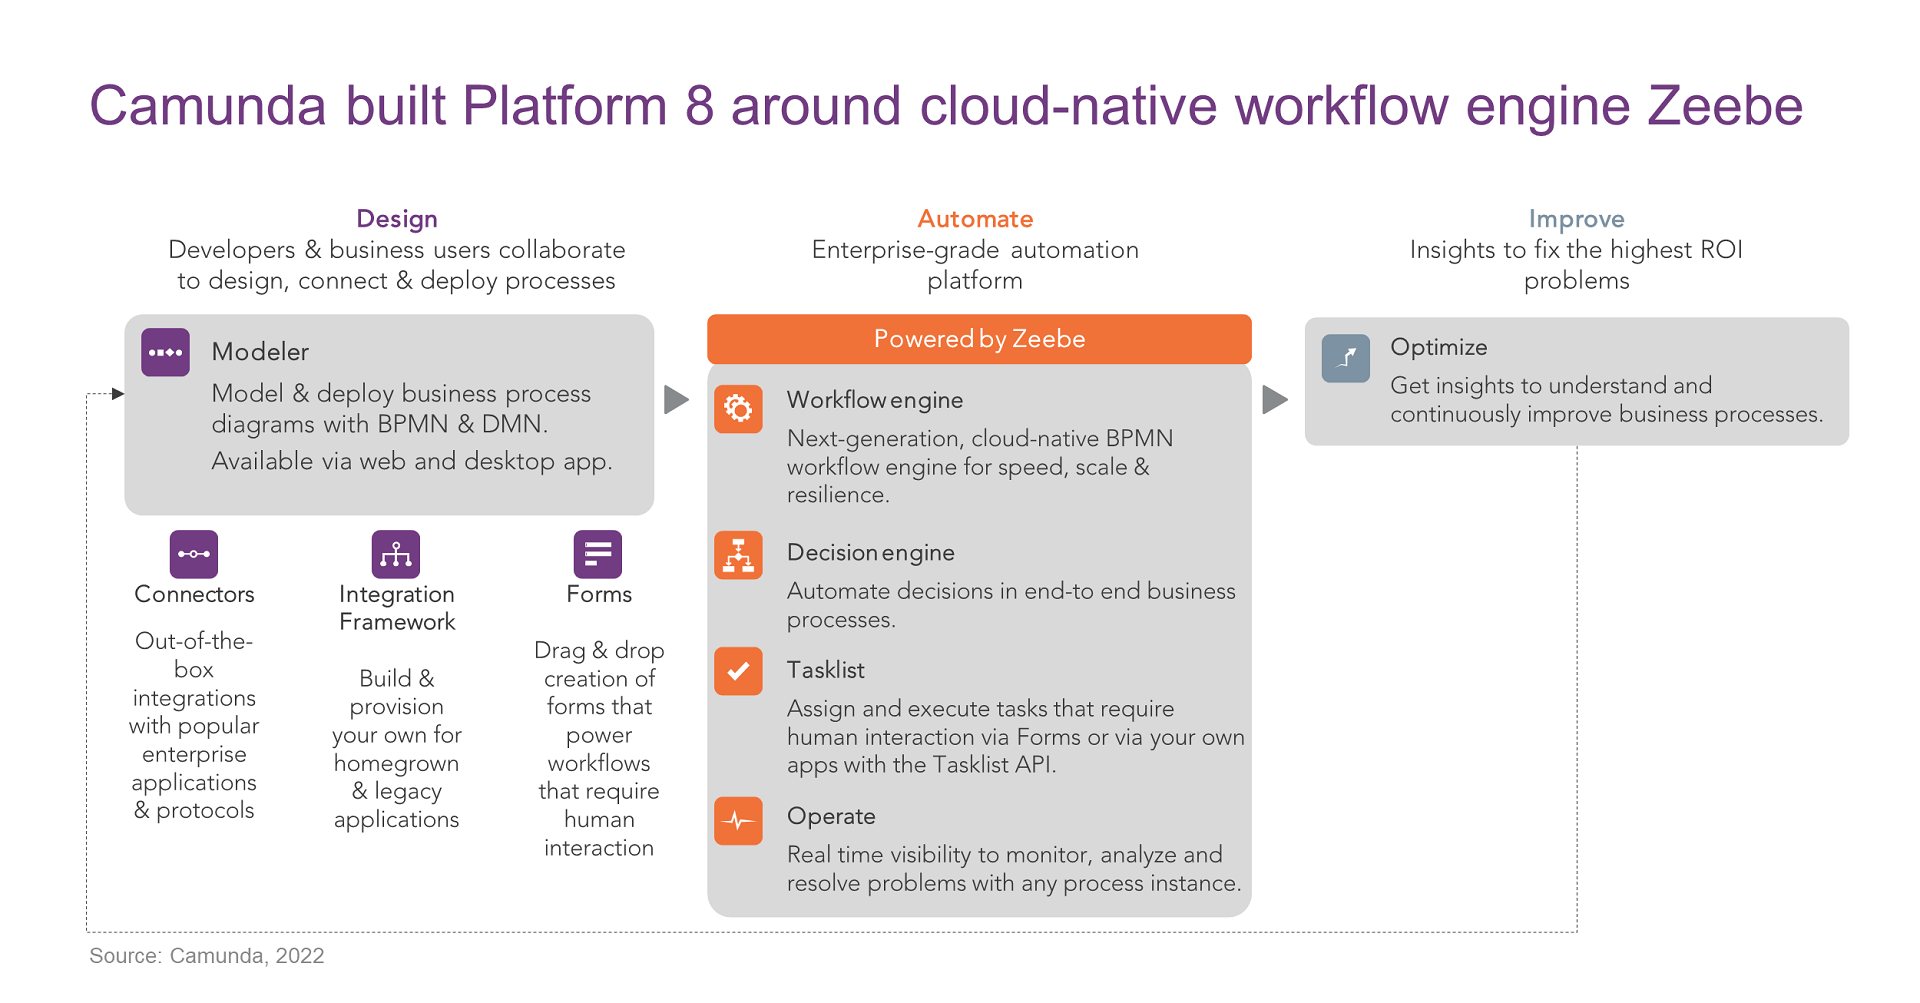Click the Optimize title
The image size is (1920, 1003).
coord(1439,347)
